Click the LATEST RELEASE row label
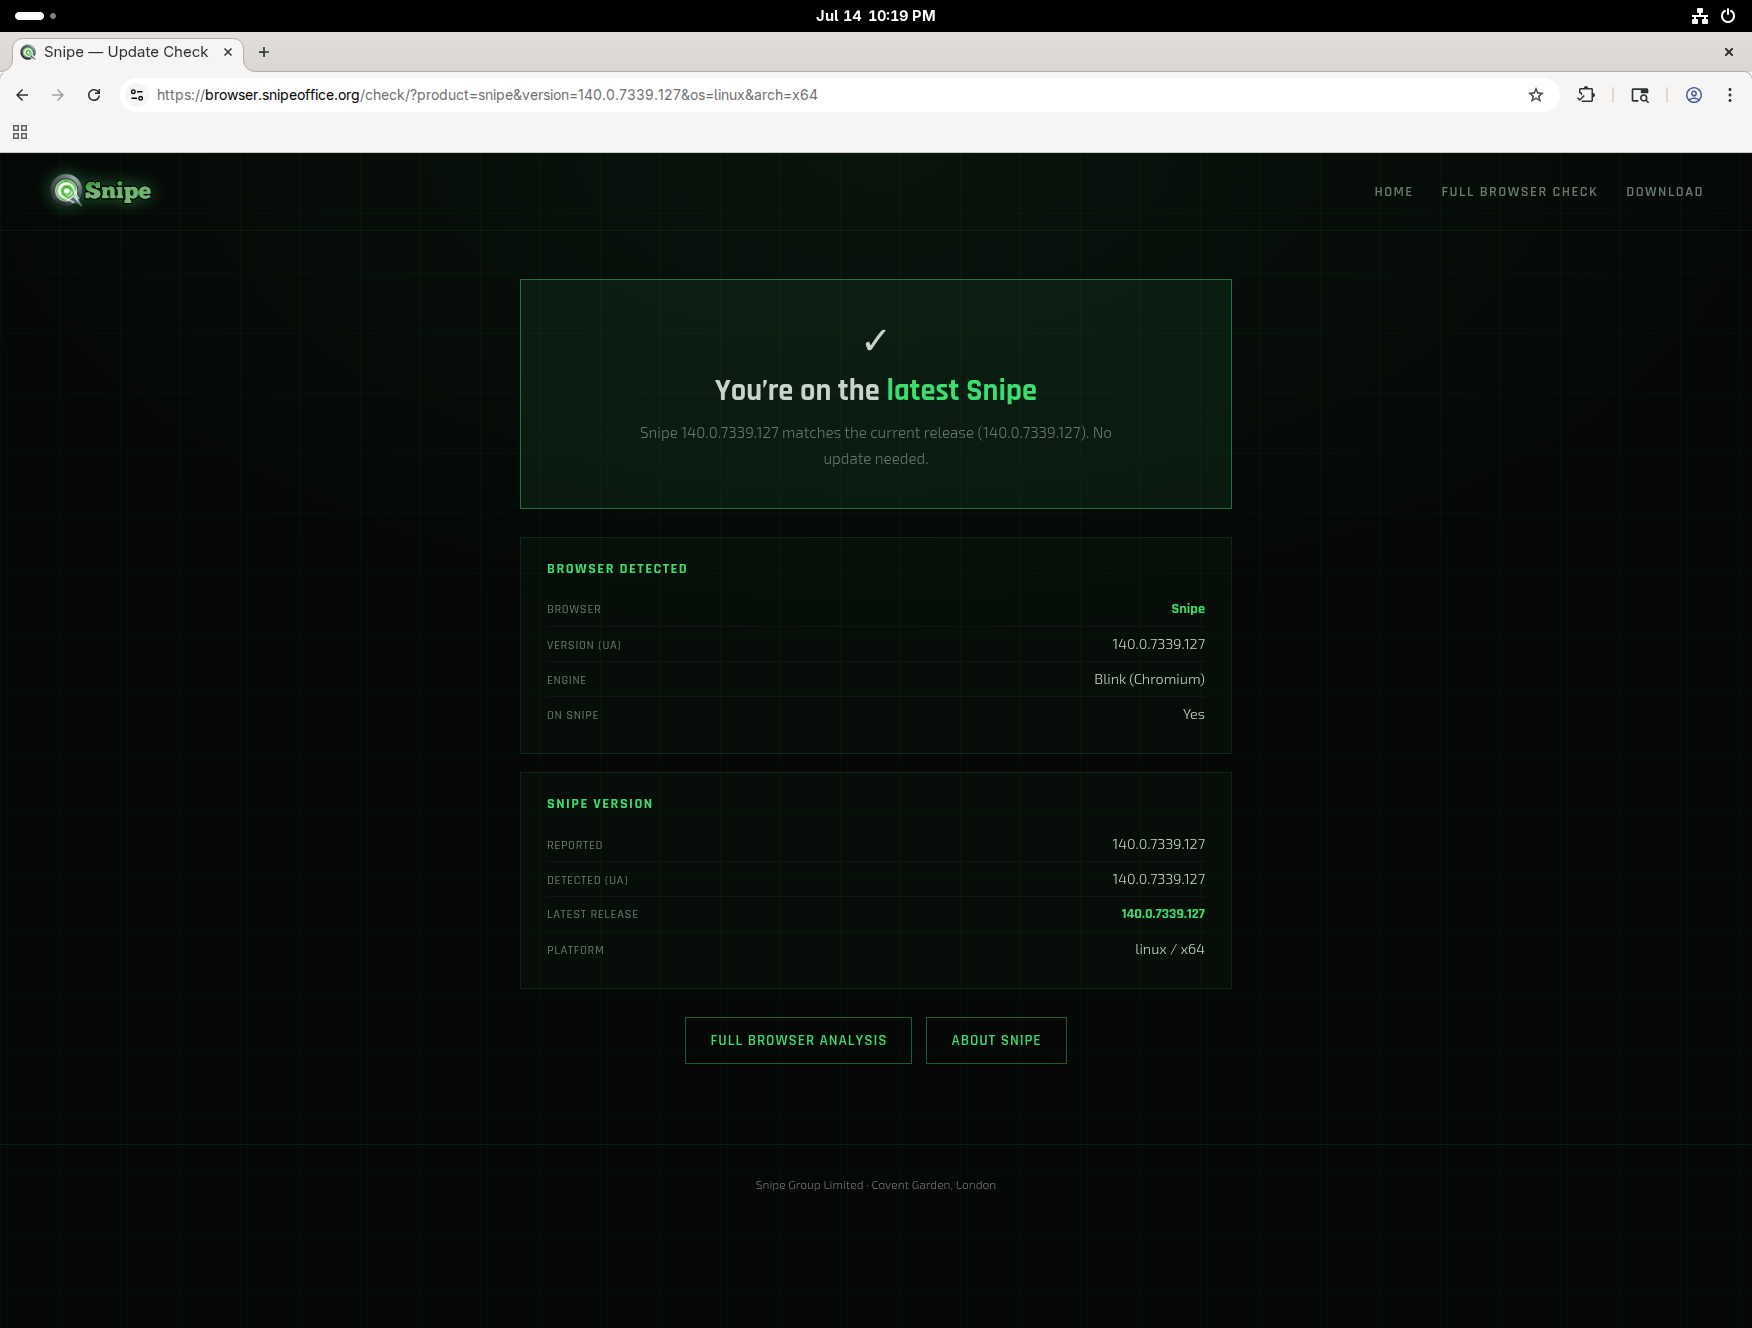This screenshot has height=1328, width=1752. point(592,914)
